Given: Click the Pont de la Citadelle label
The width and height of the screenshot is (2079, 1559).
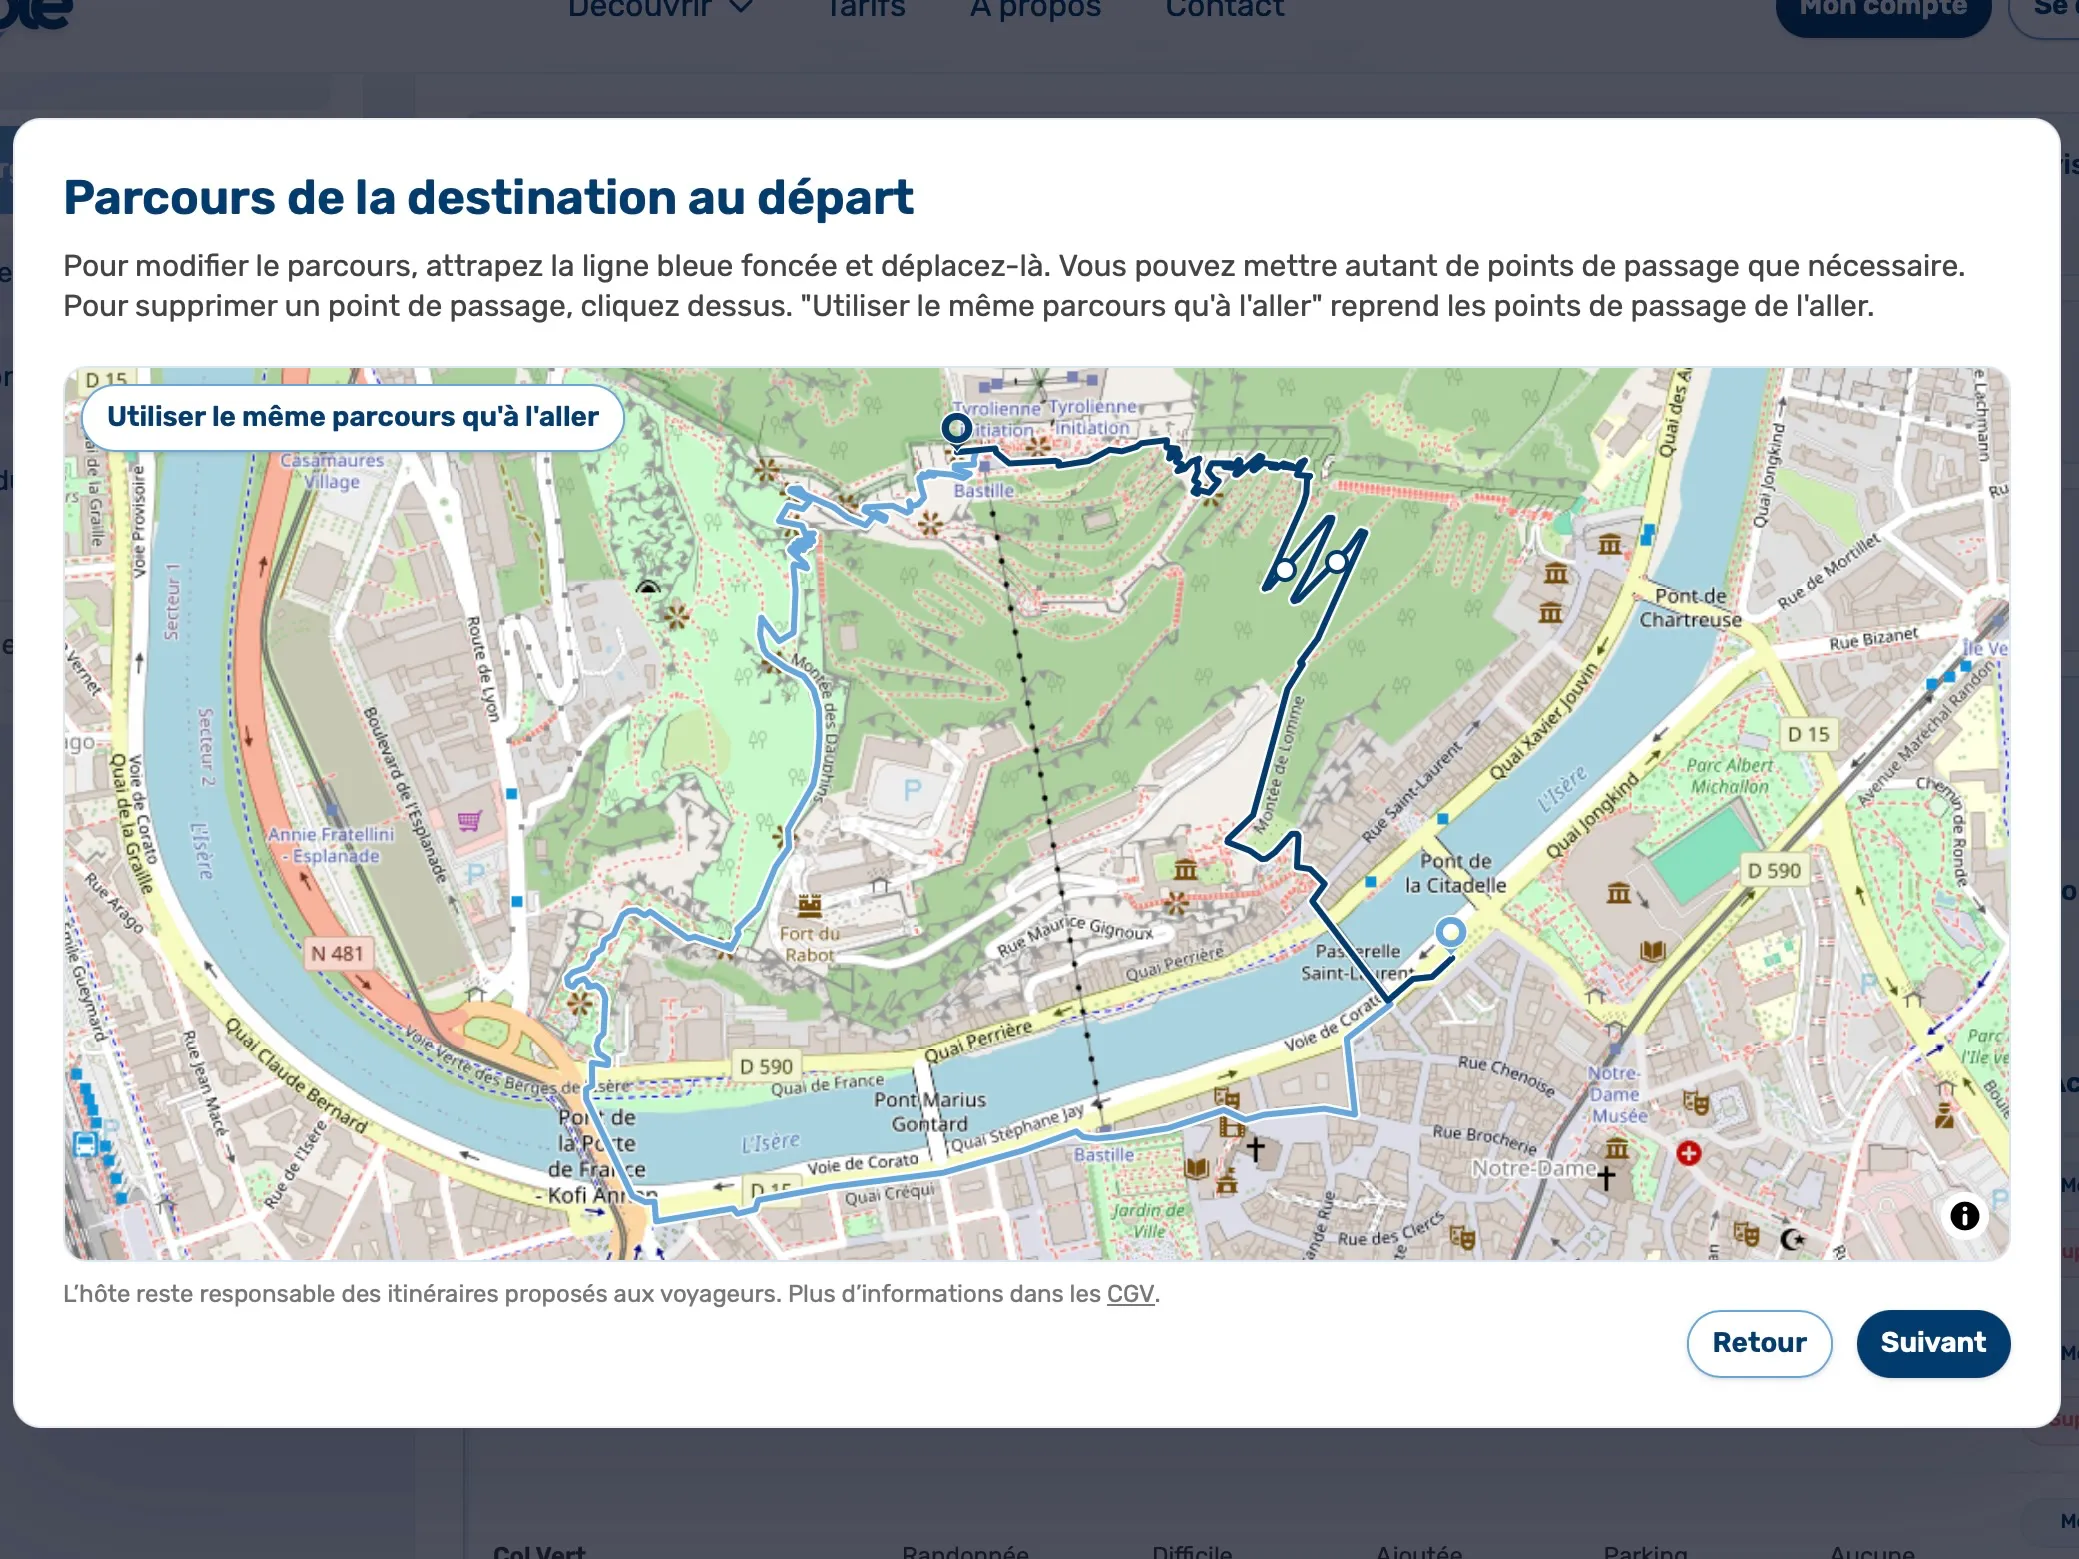Looking at the screenshot, I should pyautogui.click(x=1456, y=873).
